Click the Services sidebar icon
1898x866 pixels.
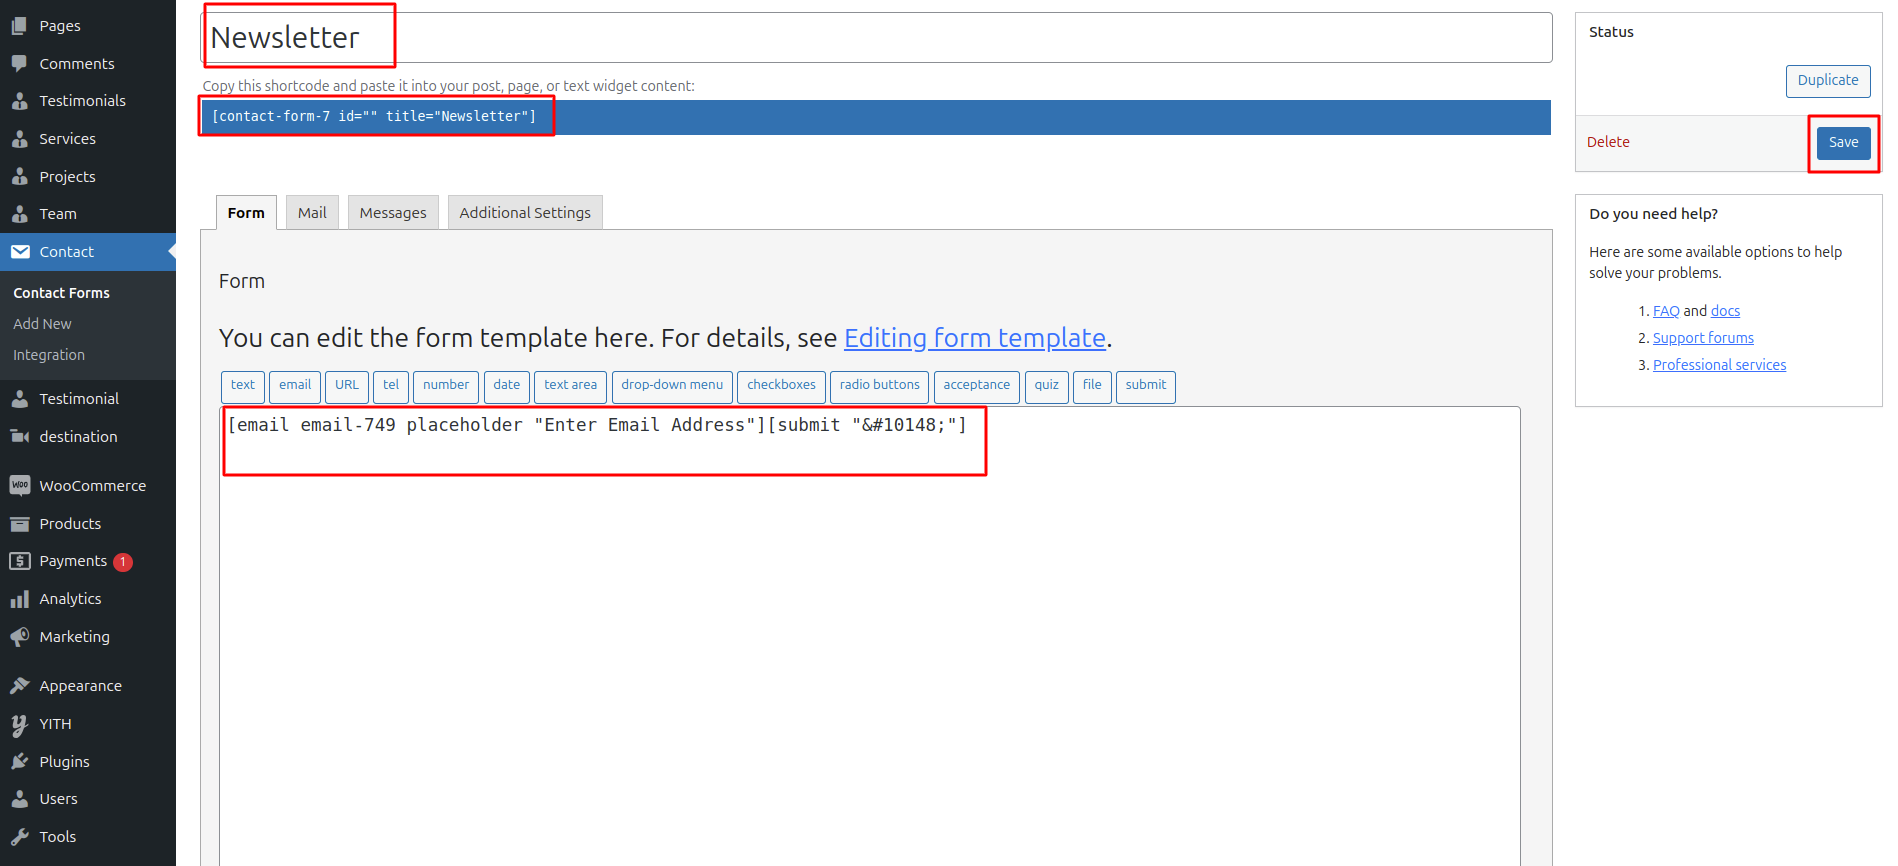pos(19,139)
